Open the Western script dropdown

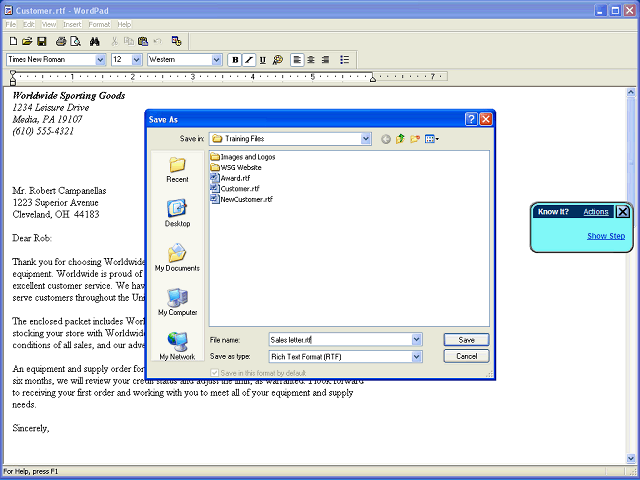point(216,60)
